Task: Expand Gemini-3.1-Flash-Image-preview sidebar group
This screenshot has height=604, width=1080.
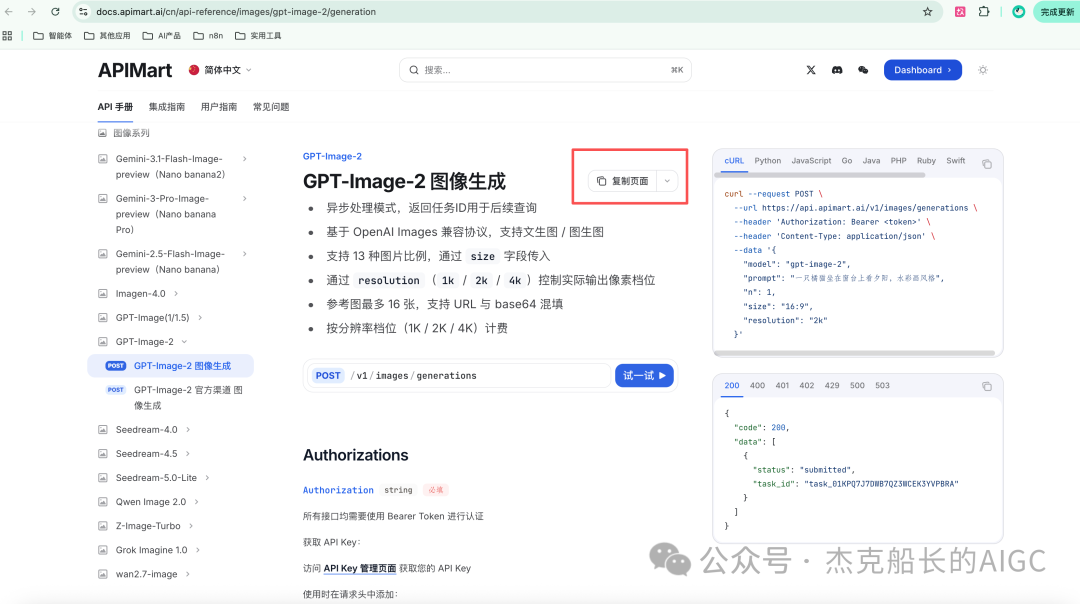Action: (245, 159)
